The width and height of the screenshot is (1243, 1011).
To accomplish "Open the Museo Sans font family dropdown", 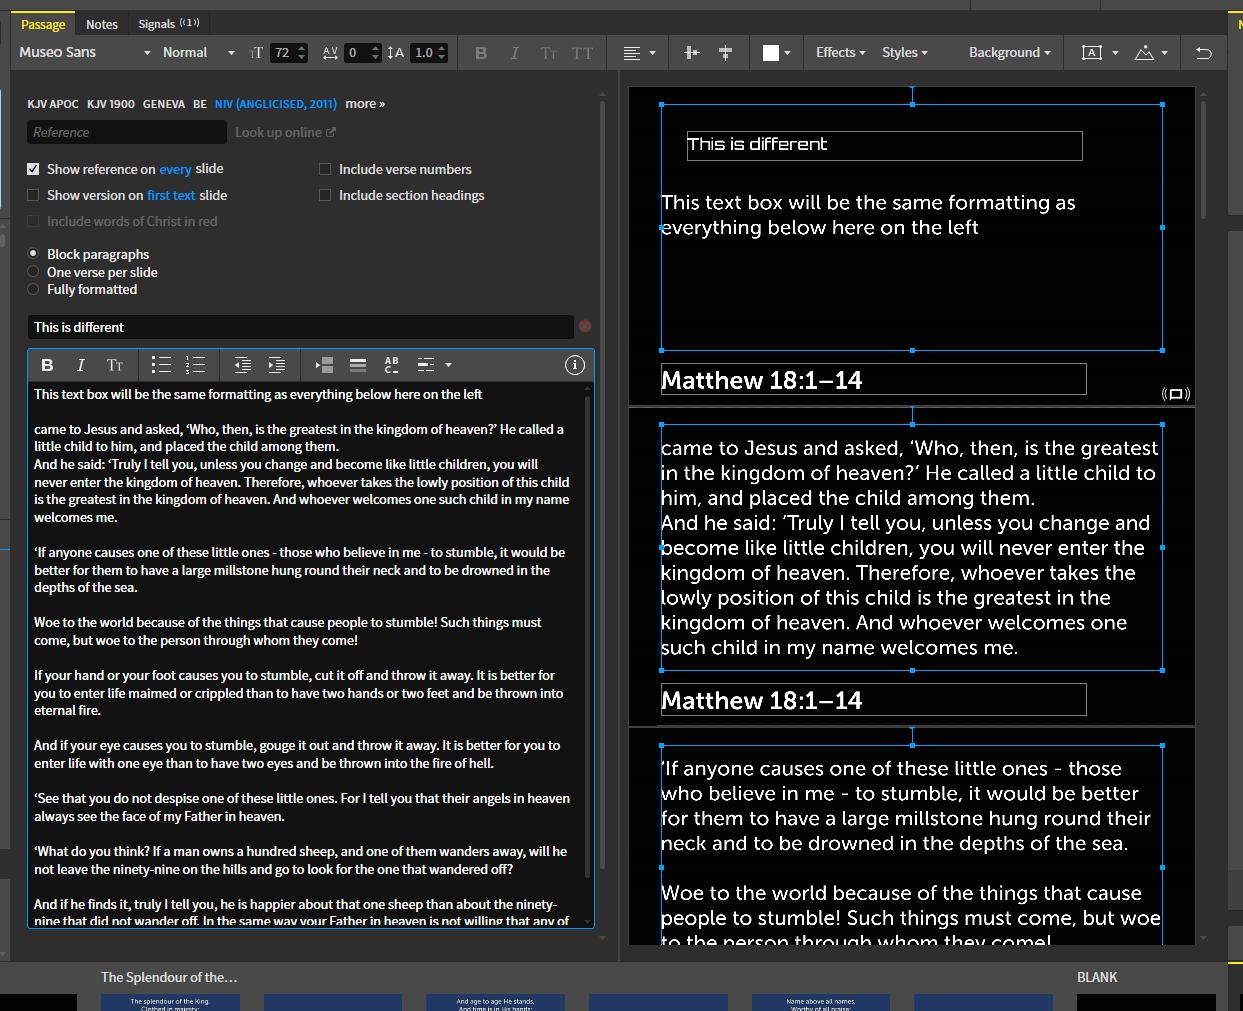I will click(85, 53).
